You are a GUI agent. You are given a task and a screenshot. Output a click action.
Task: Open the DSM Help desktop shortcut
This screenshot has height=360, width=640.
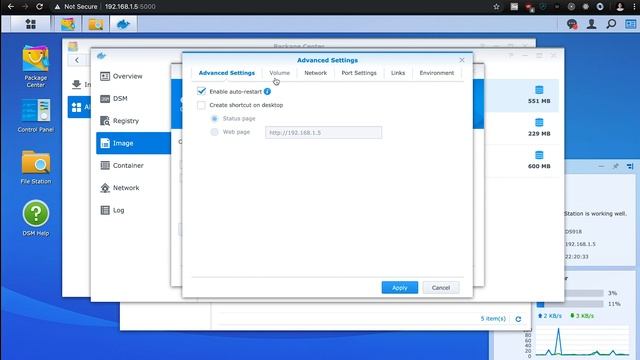click(x=36, y=218)
